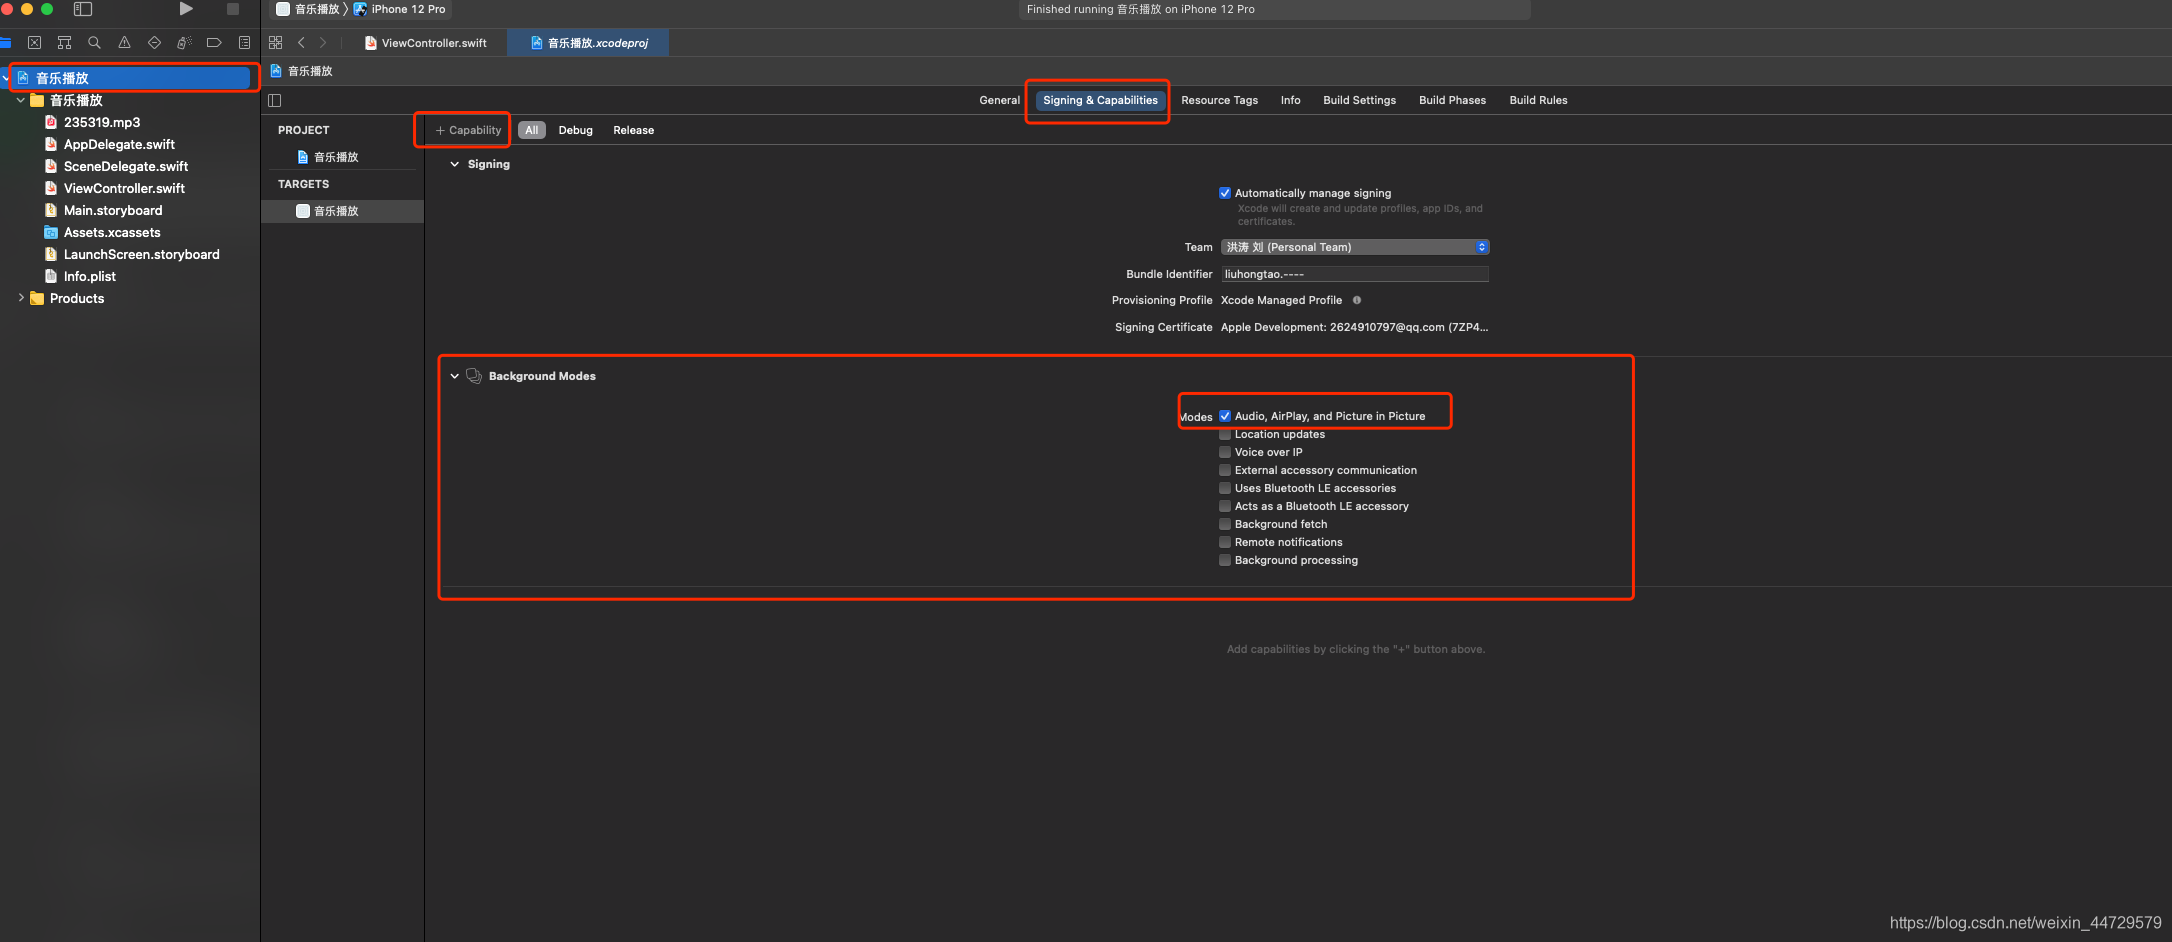The width and height of the screenshot is (2172, 942).
Task: Open the Team dropdown menu
Action: 1355,247
